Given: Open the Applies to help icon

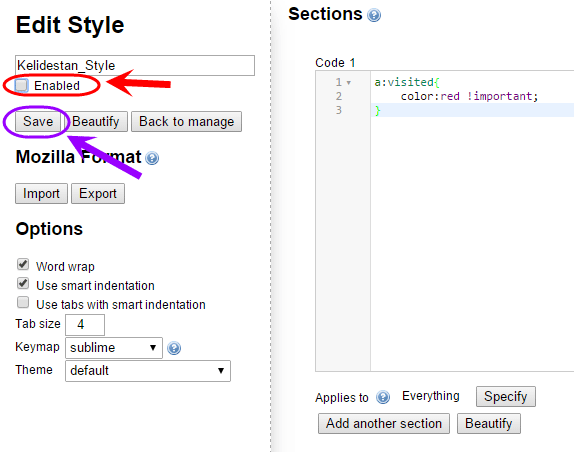Looking at the screenshot, I should 383,397.
